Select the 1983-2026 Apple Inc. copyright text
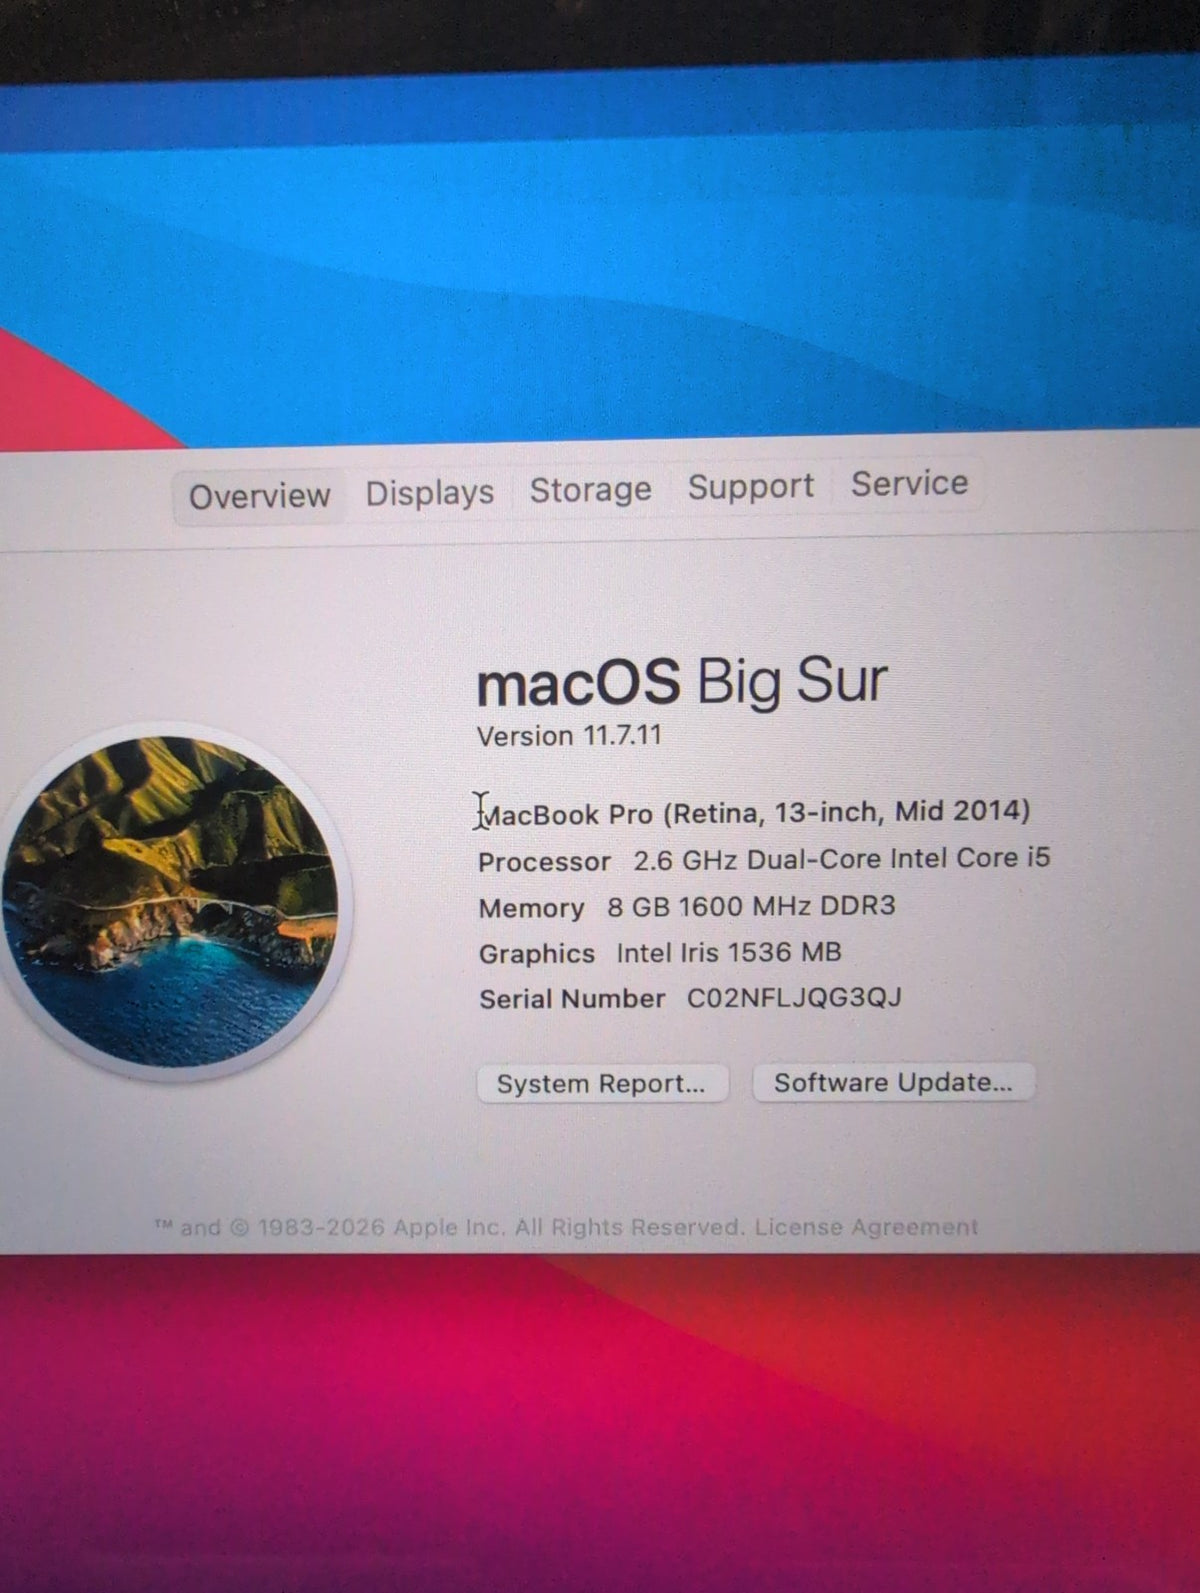 pos(449,1227)
